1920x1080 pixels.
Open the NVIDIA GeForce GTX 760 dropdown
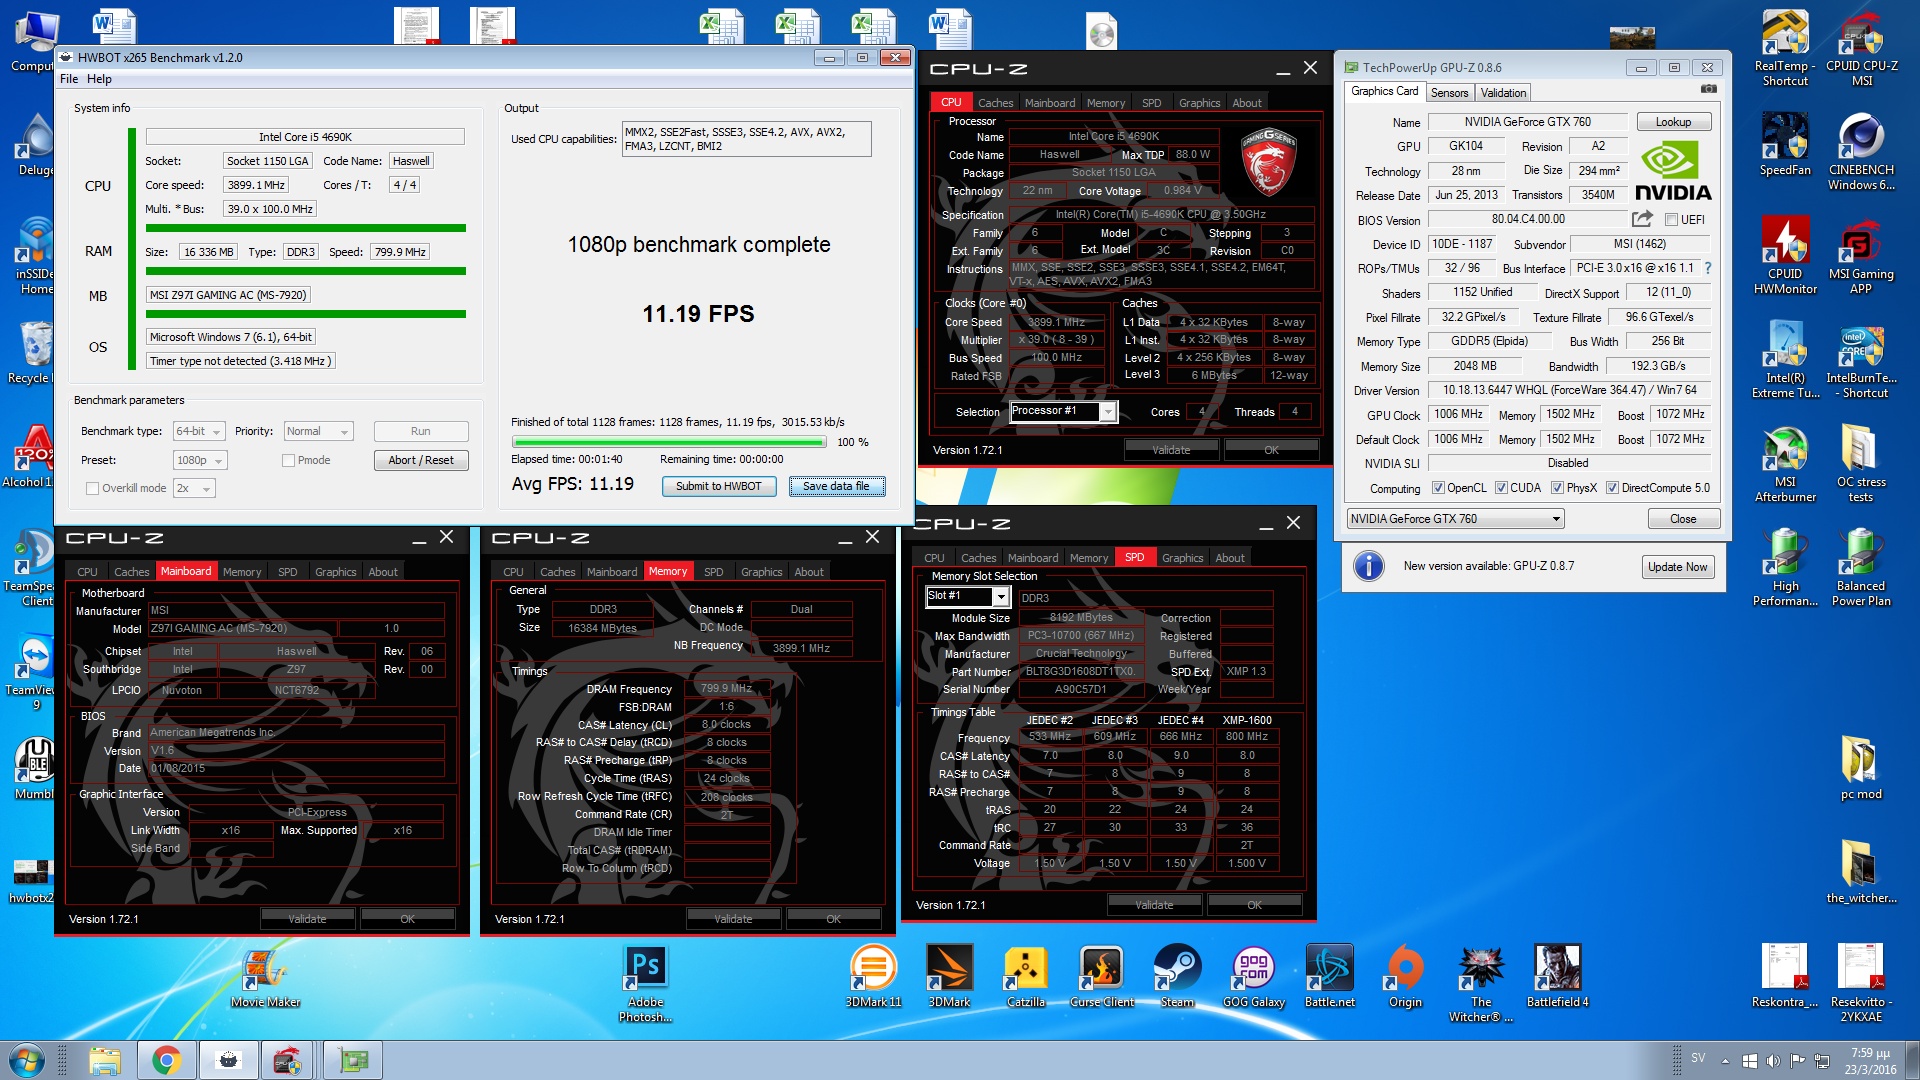[x=1455, y=519]
